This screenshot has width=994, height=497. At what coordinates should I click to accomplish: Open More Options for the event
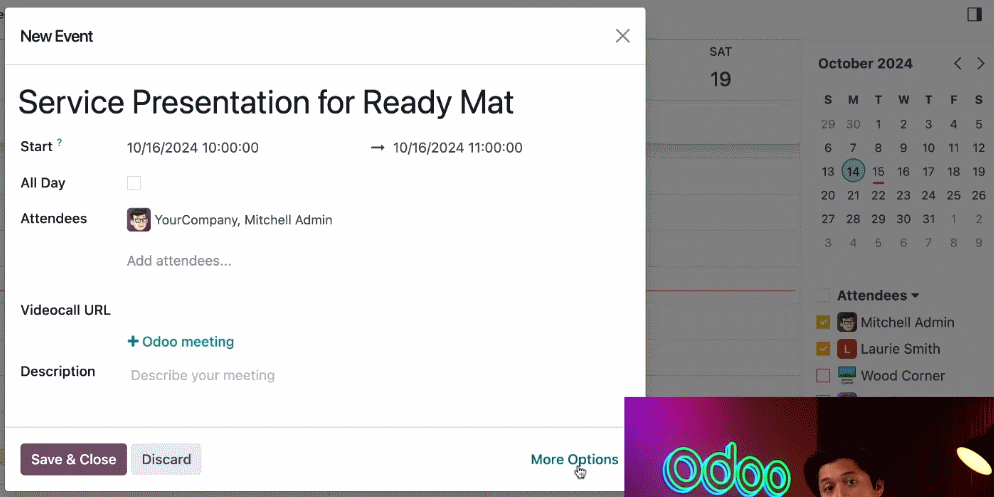(x=574, y=460)
